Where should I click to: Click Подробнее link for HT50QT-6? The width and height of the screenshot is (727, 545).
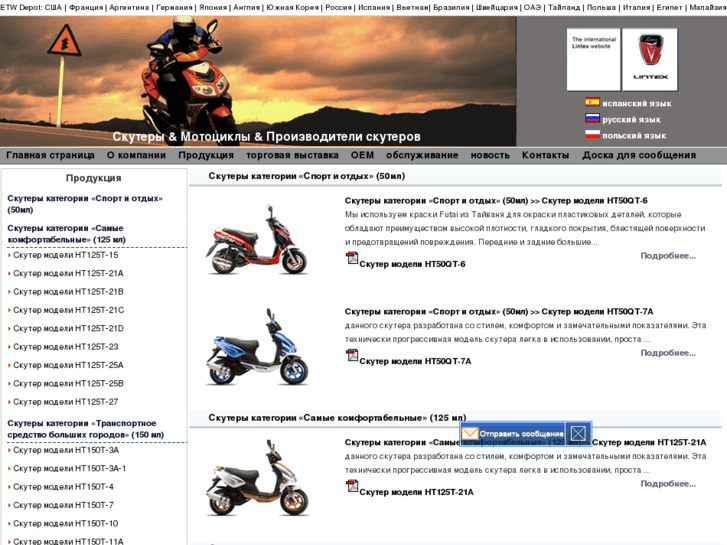[x=668, y=256]
